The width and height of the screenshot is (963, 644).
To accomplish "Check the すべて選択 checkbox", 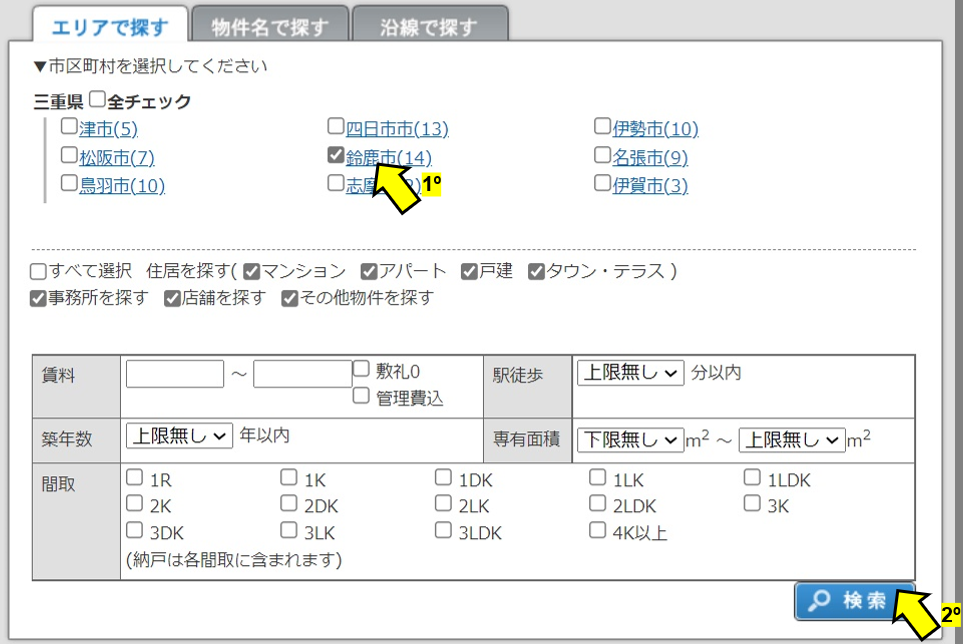I will [38, 271].
